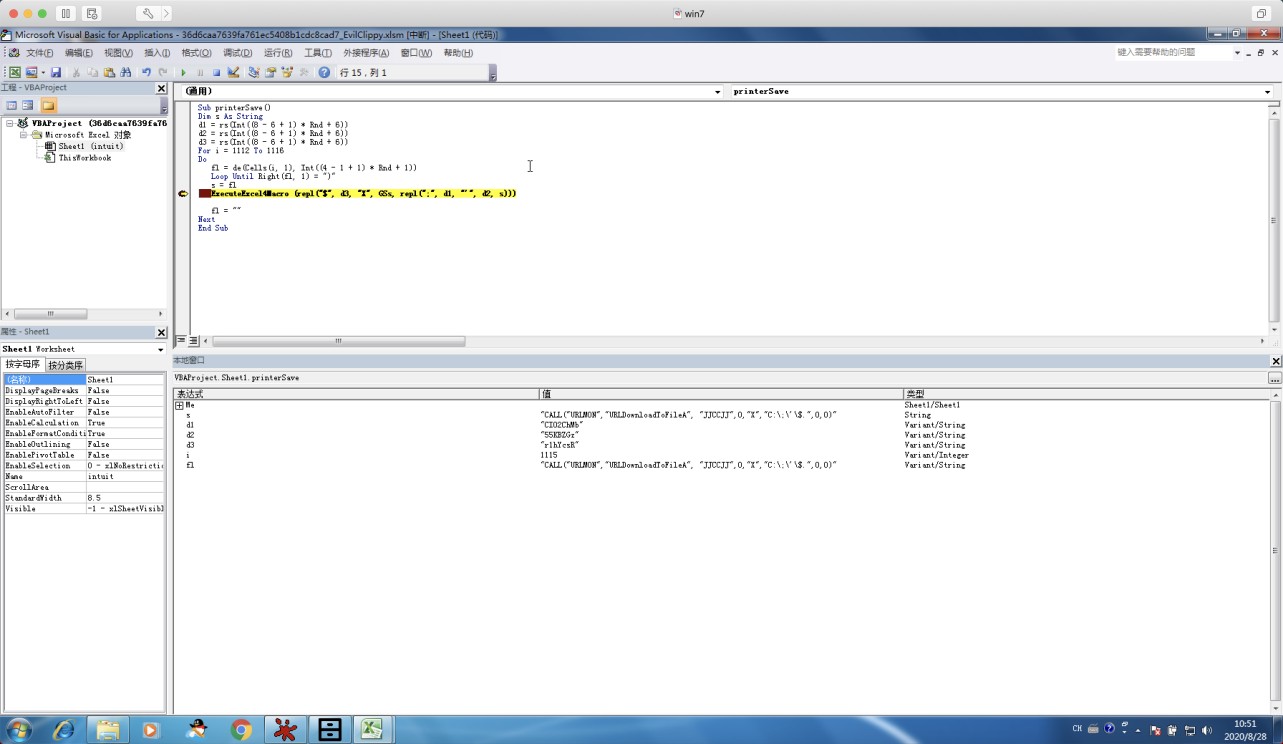Close the Locals window panel

pyautogui.click(x=1275, y=361)
